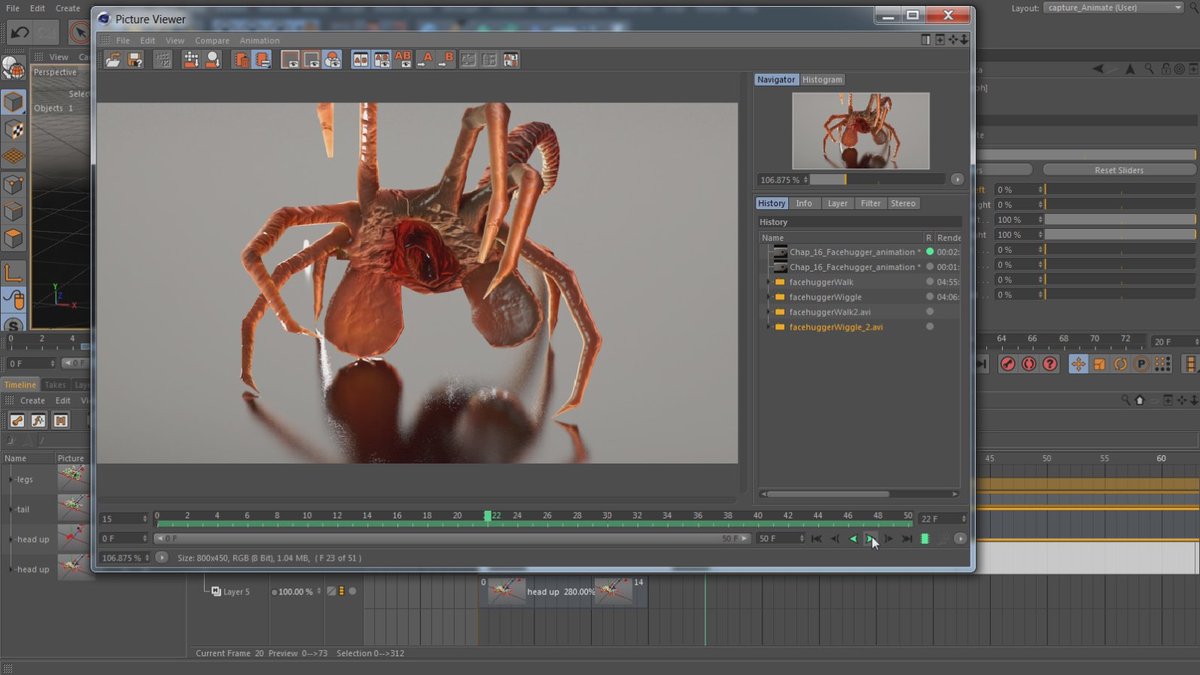Click the Save As icon in Picture Viewer toolbar
The width and height of the screenshot is (1200, 675).
coord(135,60)
